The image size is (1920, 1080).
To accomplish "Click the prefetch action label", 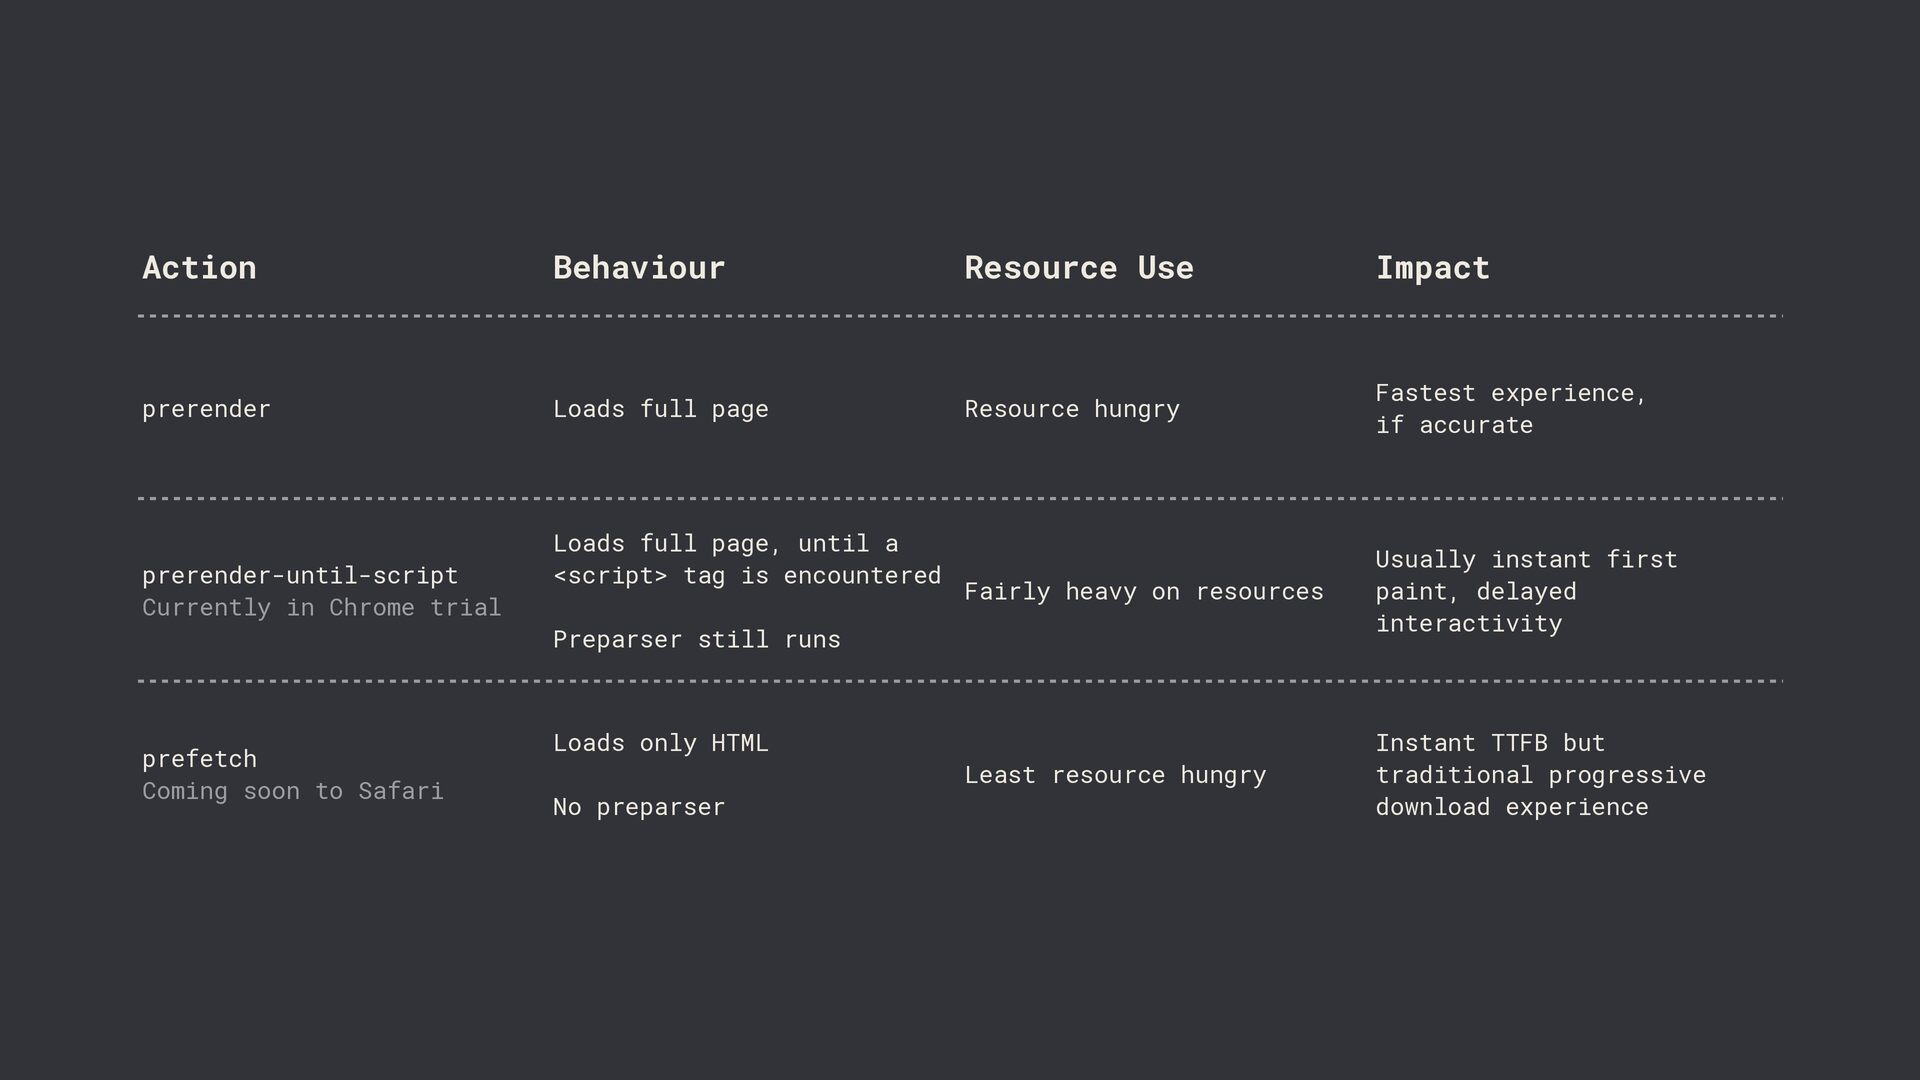I will coord(199,759).
